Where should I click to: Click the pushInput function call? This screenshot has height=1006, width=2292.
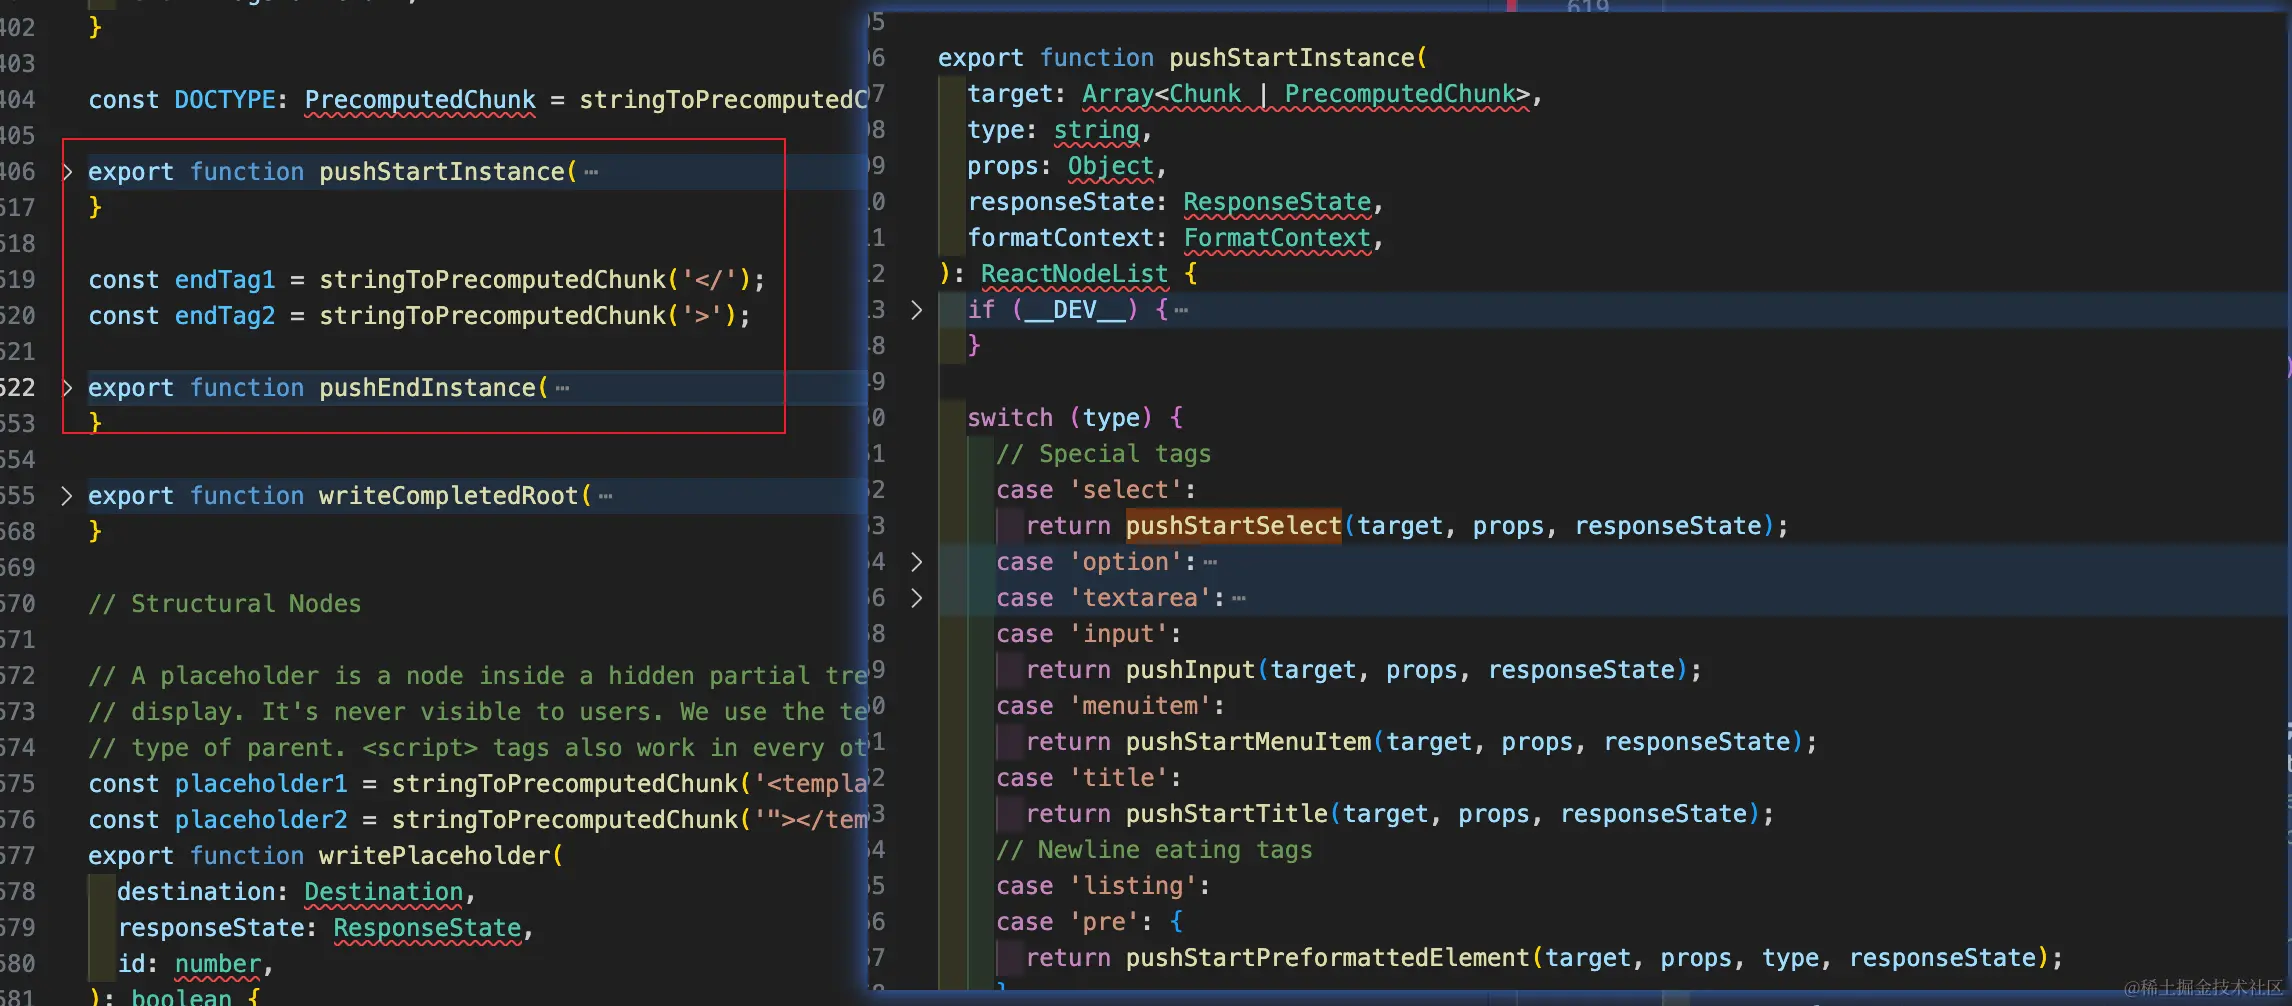pyautogui.click(x=1190, y=670)
